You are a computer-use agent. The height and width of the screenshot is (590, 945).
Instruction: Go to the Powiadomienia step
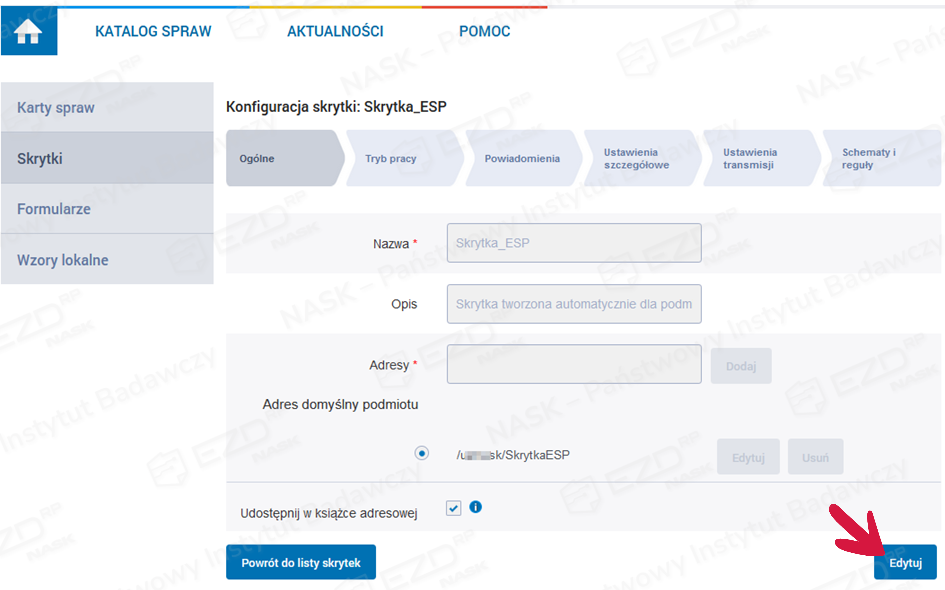(x=522, y=159)
